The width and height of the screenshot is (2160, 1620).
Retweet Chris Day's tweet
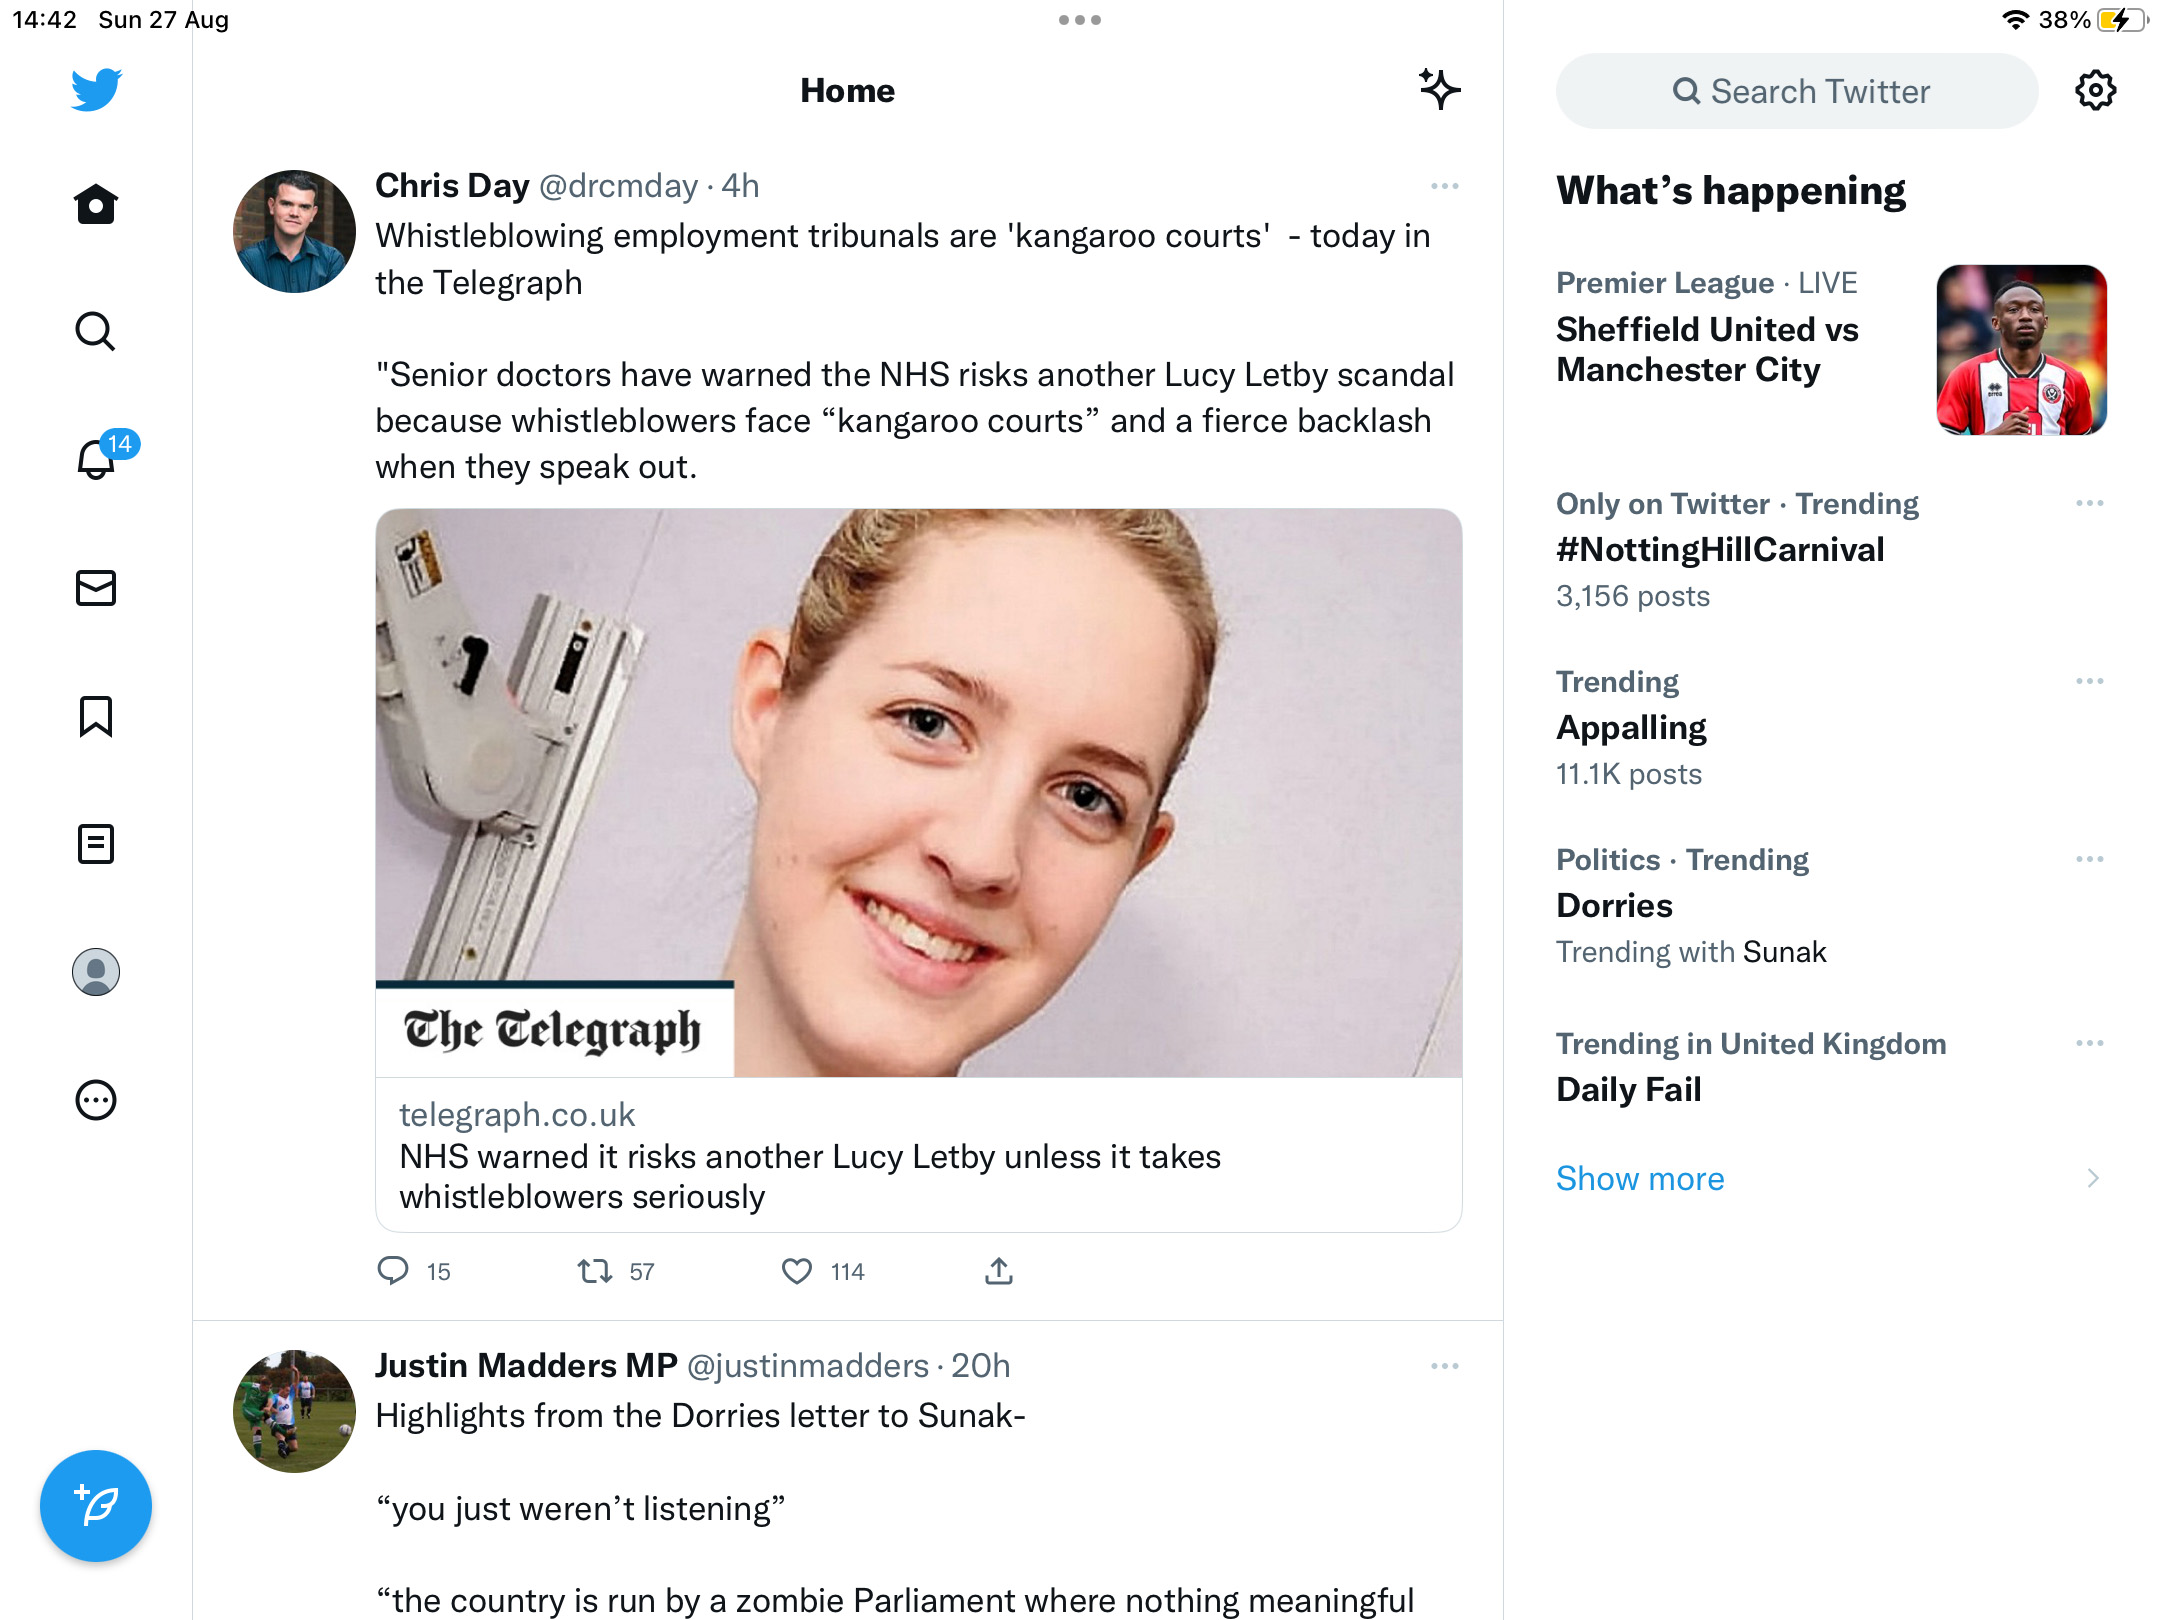click(x=595, y=1271)
